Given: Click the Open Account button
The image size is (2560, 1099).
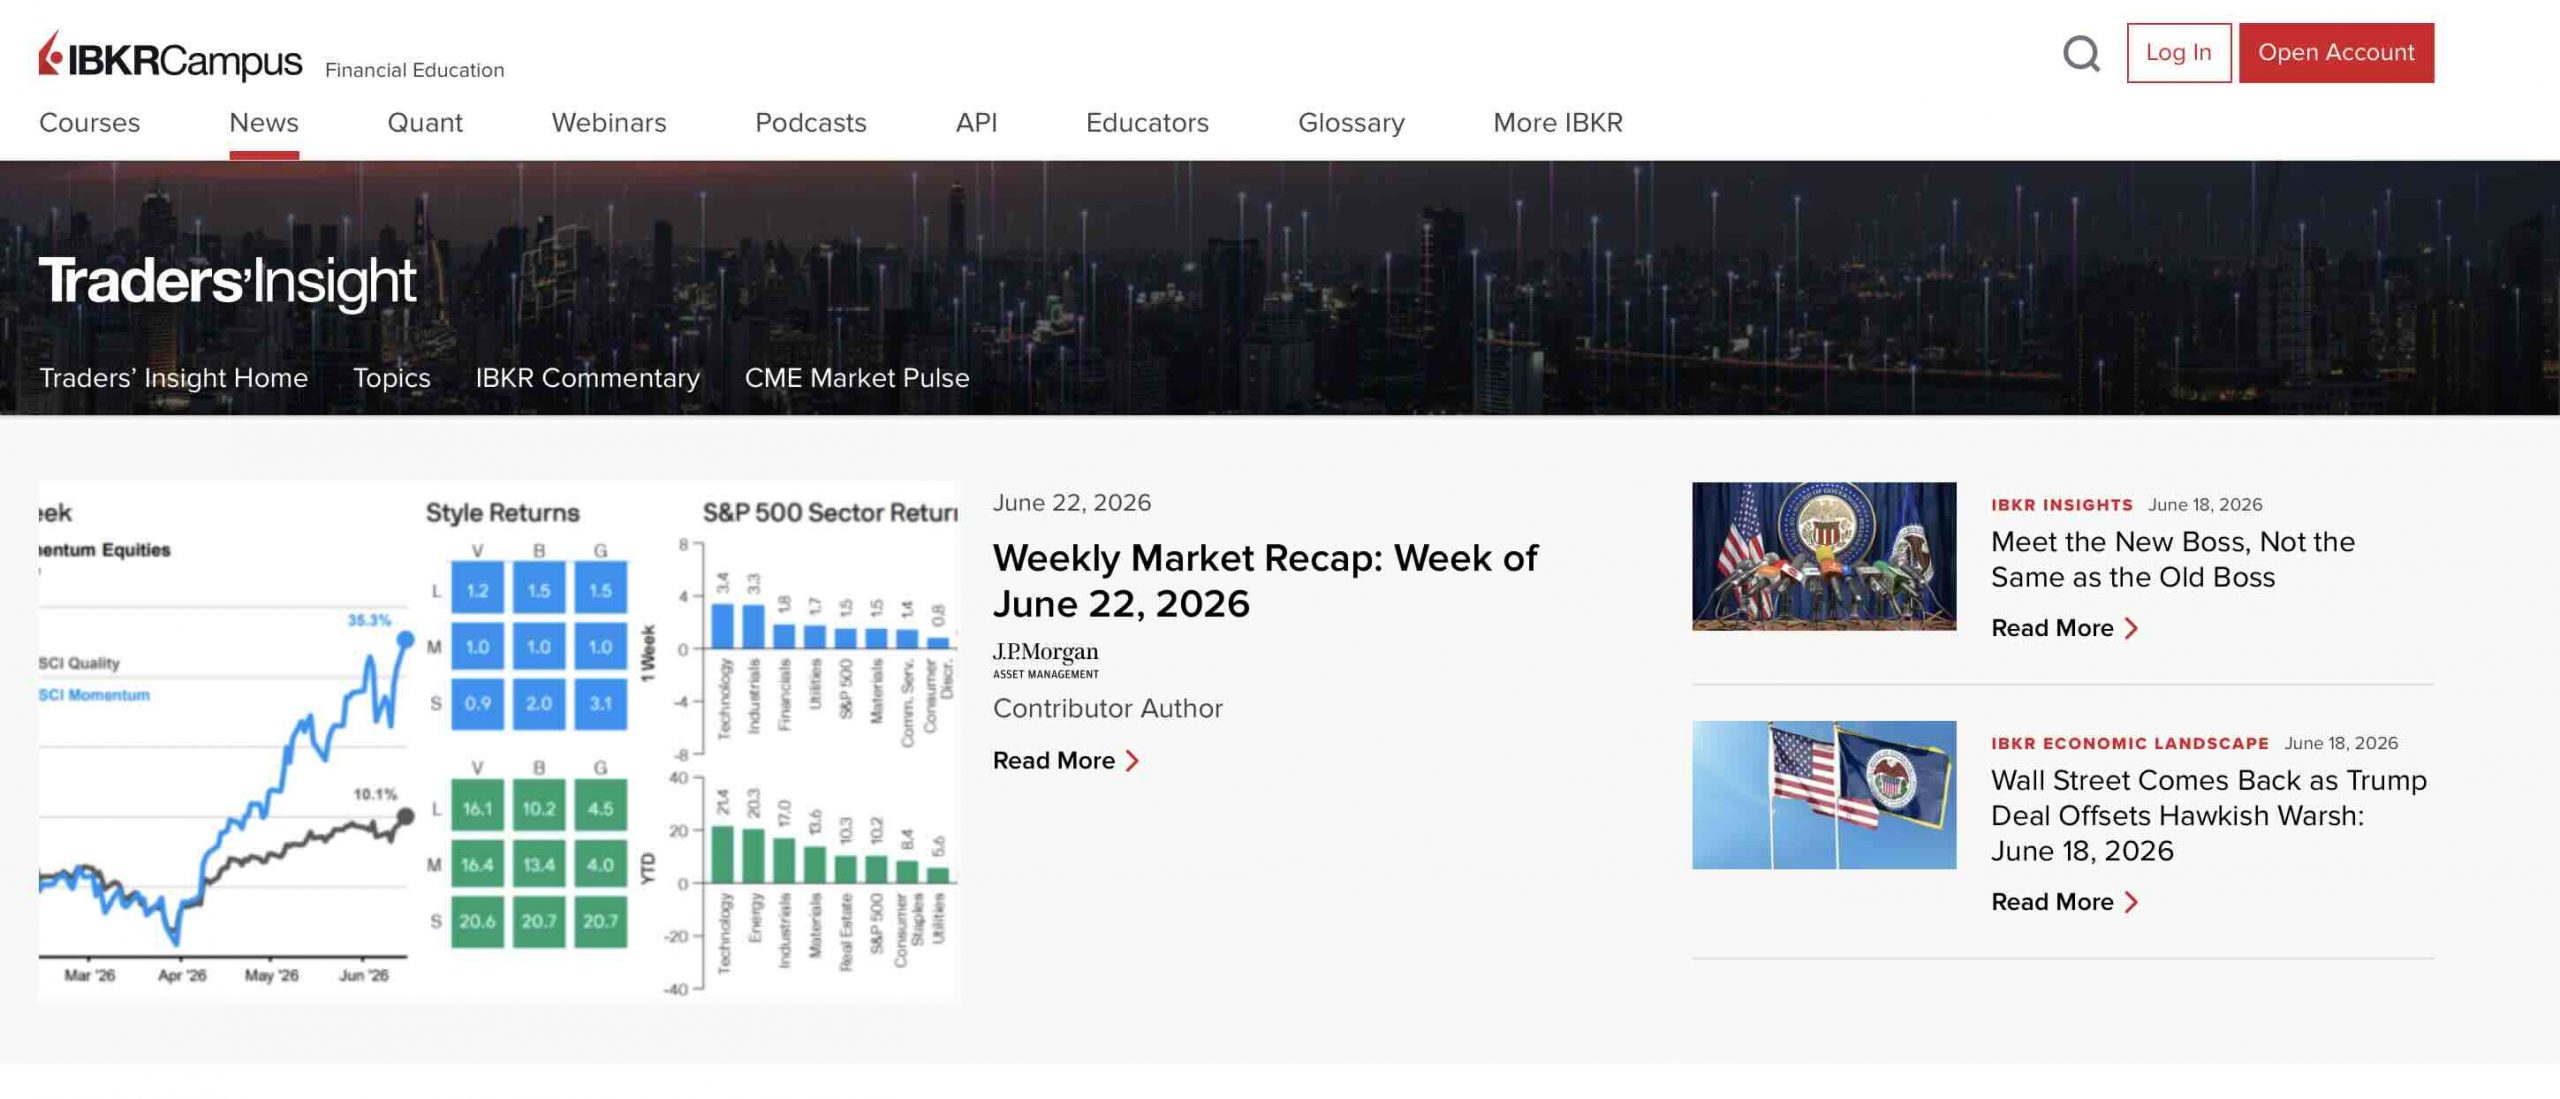Looking at the screenshot, I should pos(2336,53).
